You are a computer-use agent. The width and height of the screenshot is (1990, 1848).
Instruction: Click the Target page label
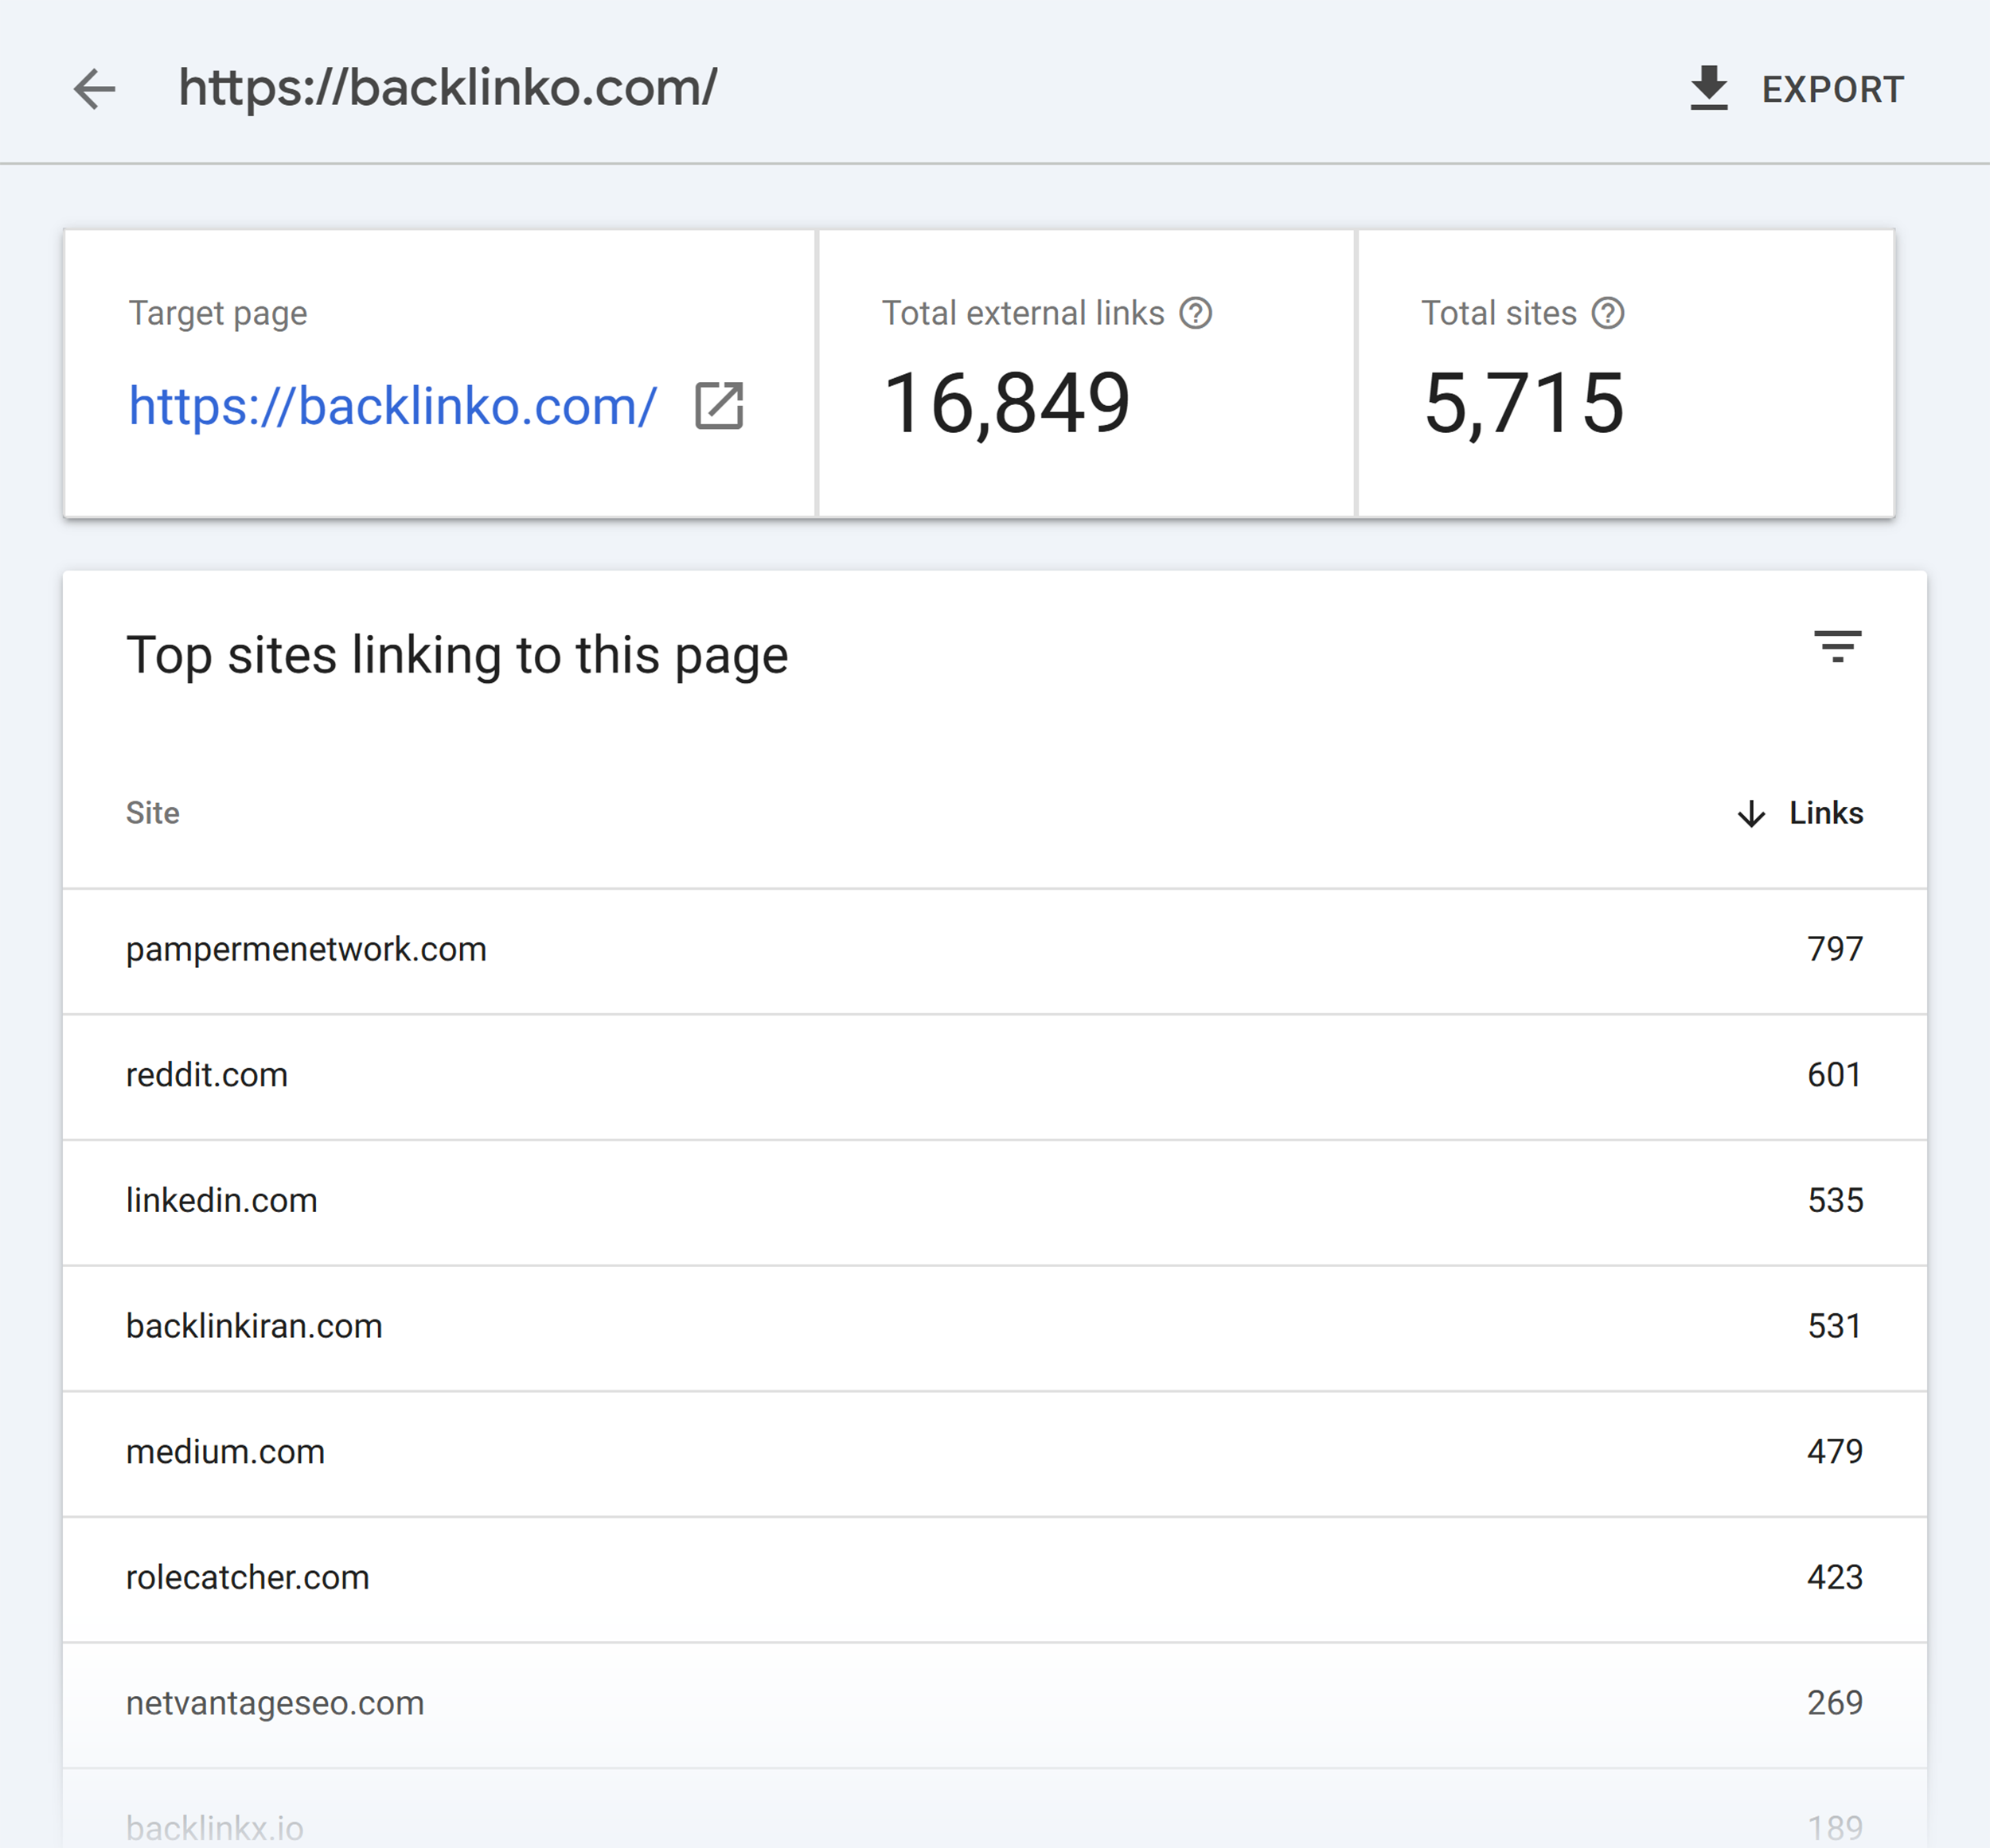[217, 314]
